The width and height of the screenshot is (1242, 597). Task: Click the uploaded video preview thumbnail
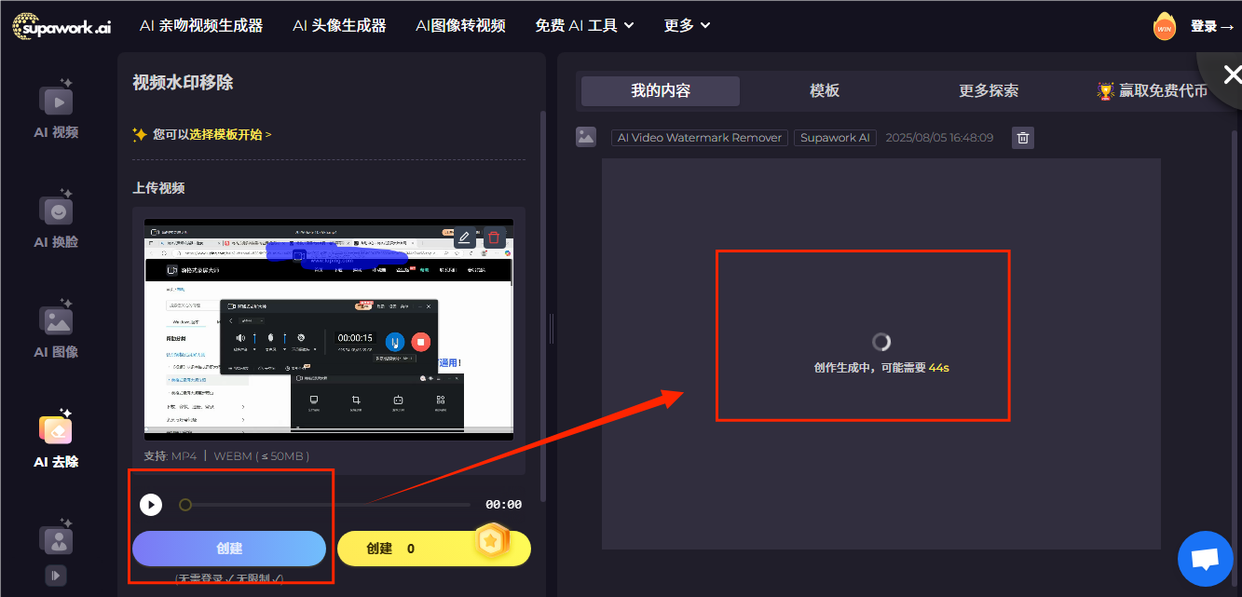point(329,330)
